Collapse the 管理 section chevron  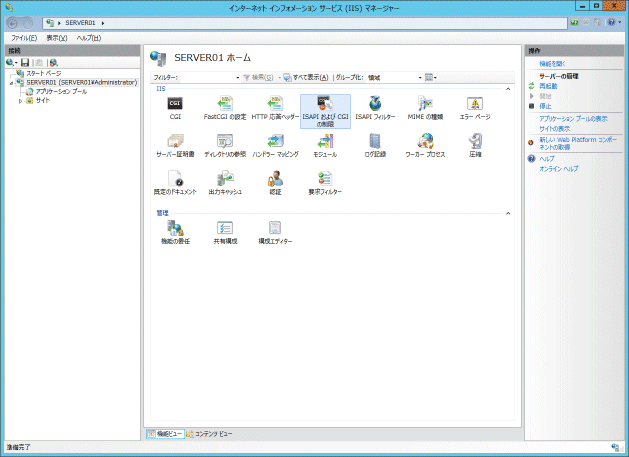(508, 213)
